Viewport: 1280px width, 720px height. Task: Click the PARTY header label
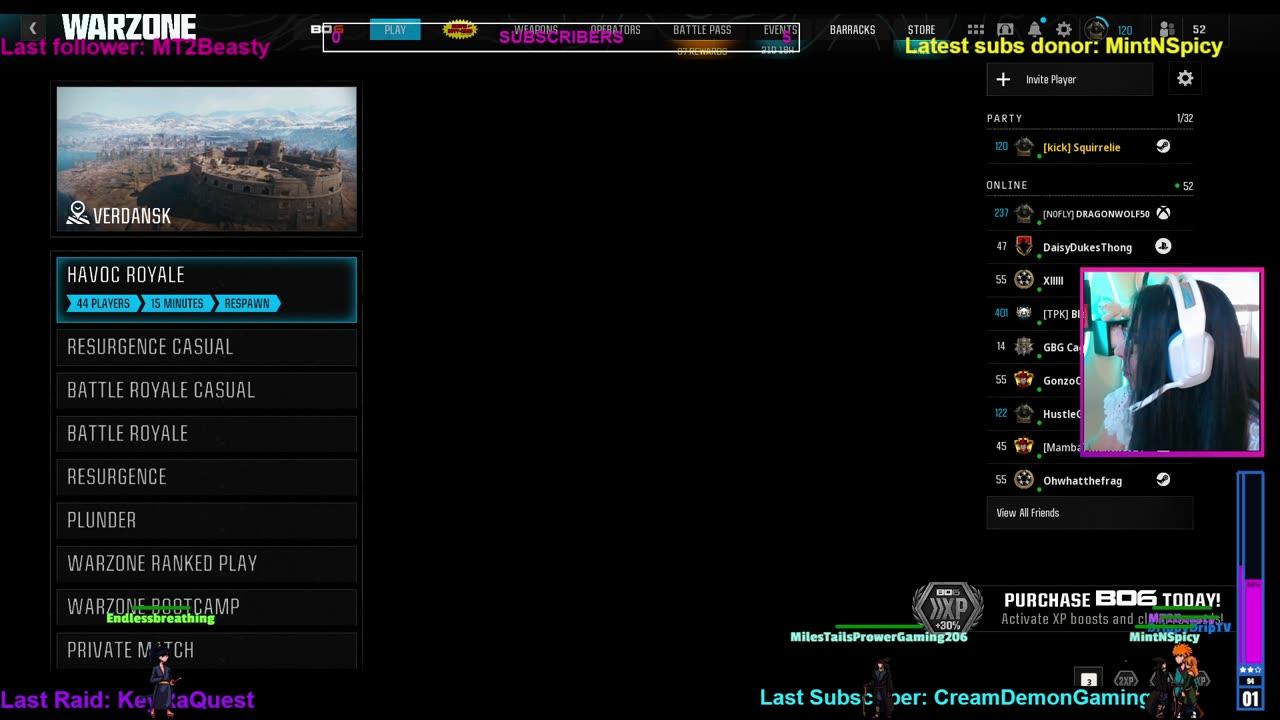pyautogui.click(x=1004, y=118)
